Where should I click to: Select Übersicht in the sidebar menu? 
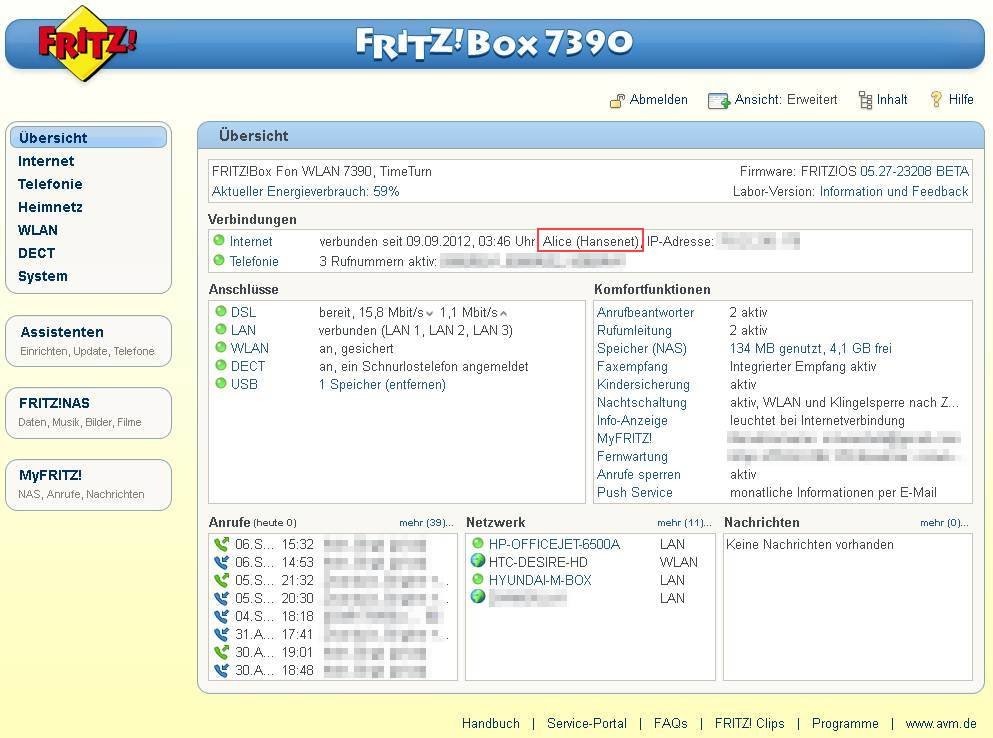89,137
